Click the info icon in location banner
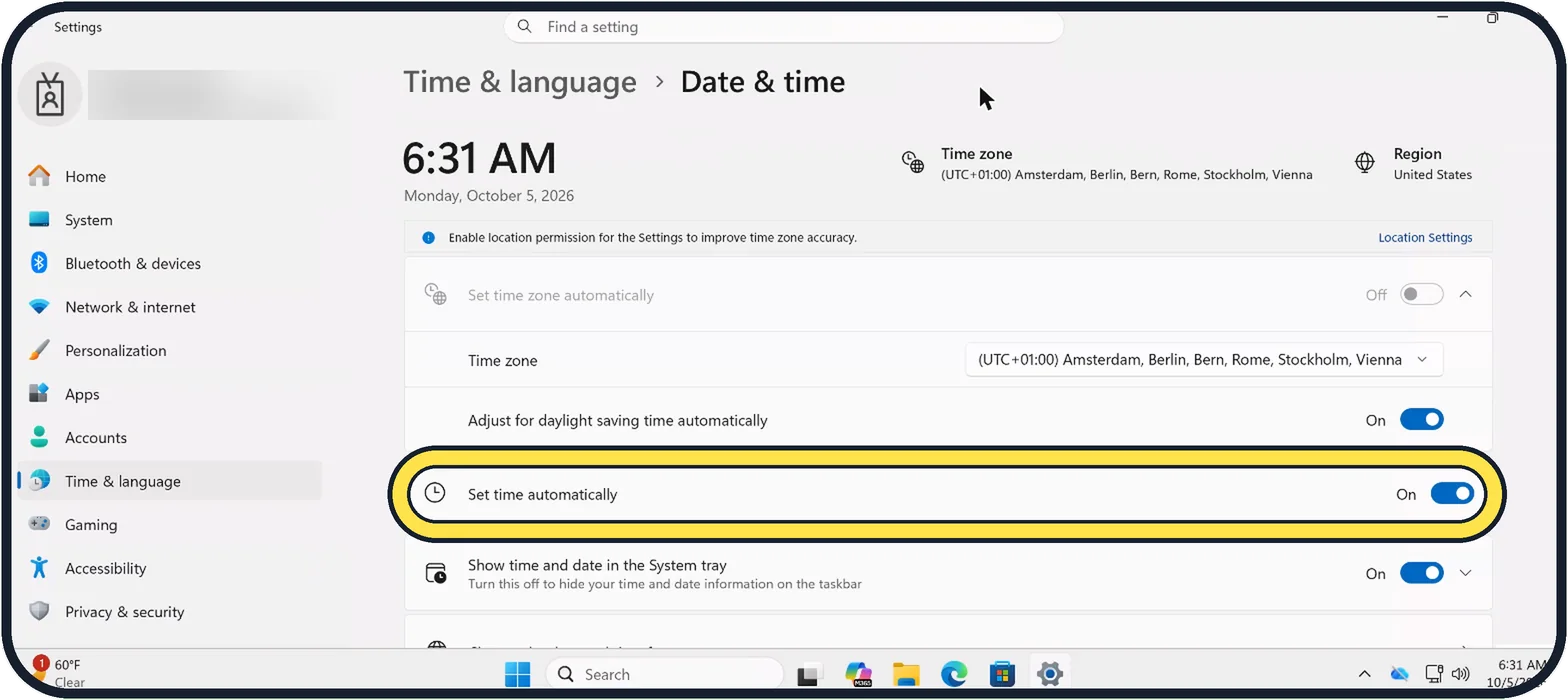The width and height of the screenshot is (1568, 700). pyautogui.click(x=428, y=238)
